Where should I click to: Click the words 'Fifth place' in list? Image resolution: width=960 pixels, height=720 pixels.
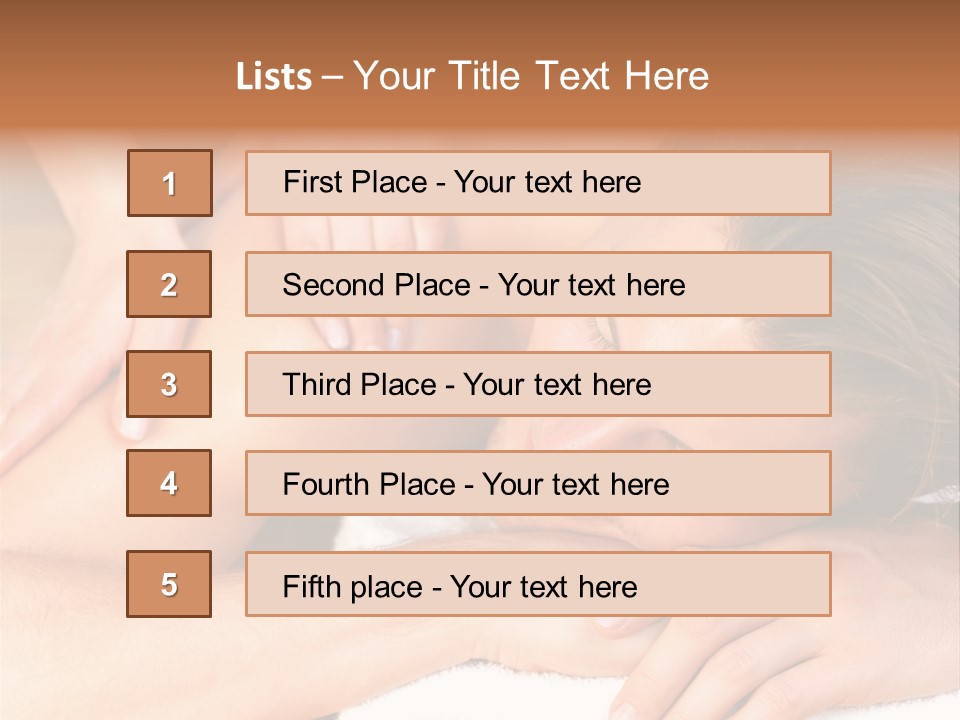pyautogui.click(x=353, y=587)
